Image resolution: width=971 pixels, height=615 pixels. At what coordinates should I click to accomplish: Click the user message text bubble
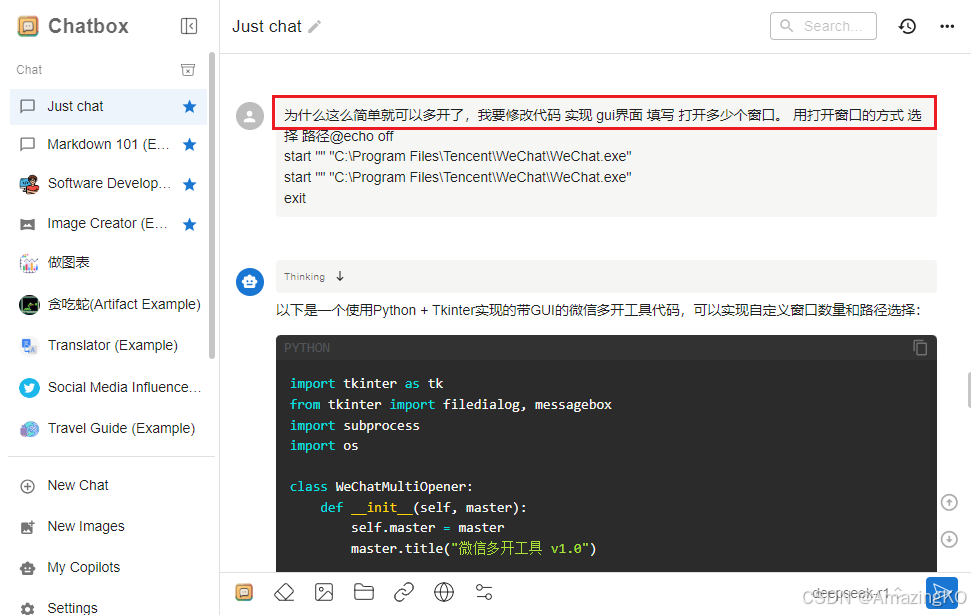606,157
